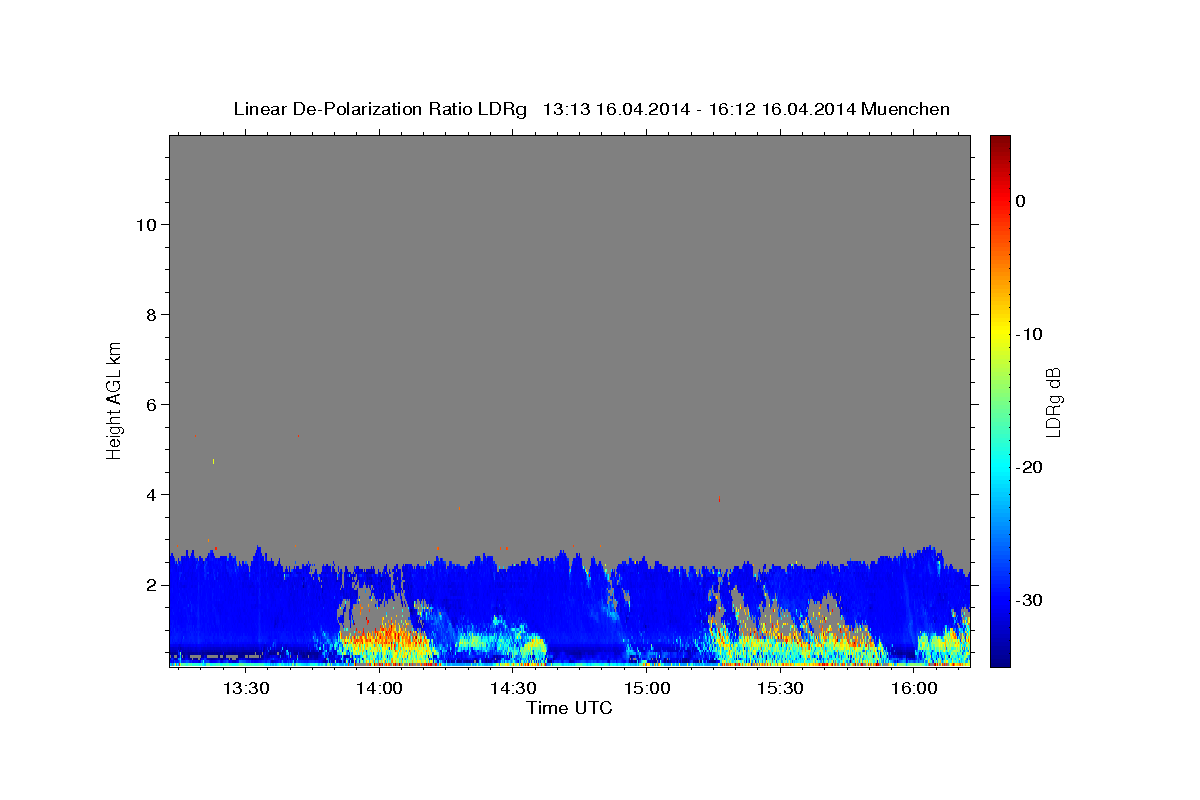Screen dimensions: 1200x800
Task: Click the "-20" colorbar tick label
Action: (1030, 467)
